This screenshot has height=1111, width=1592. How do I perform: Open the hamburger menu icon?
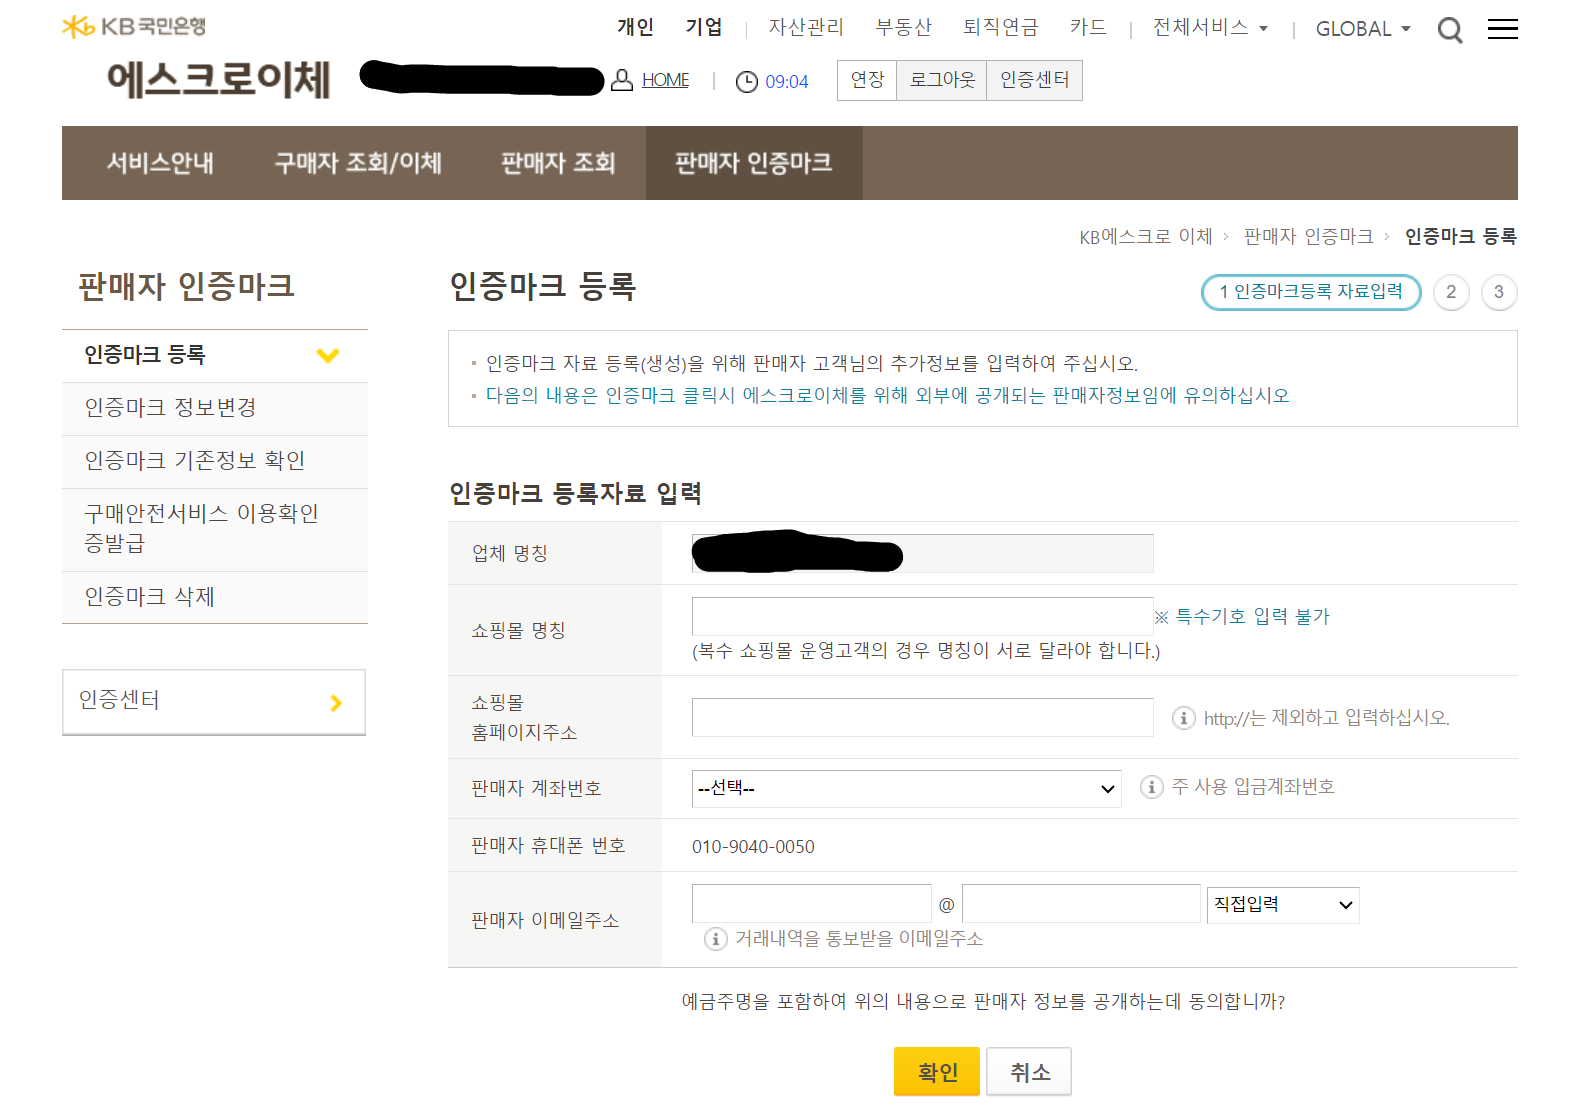[1502, 29]
